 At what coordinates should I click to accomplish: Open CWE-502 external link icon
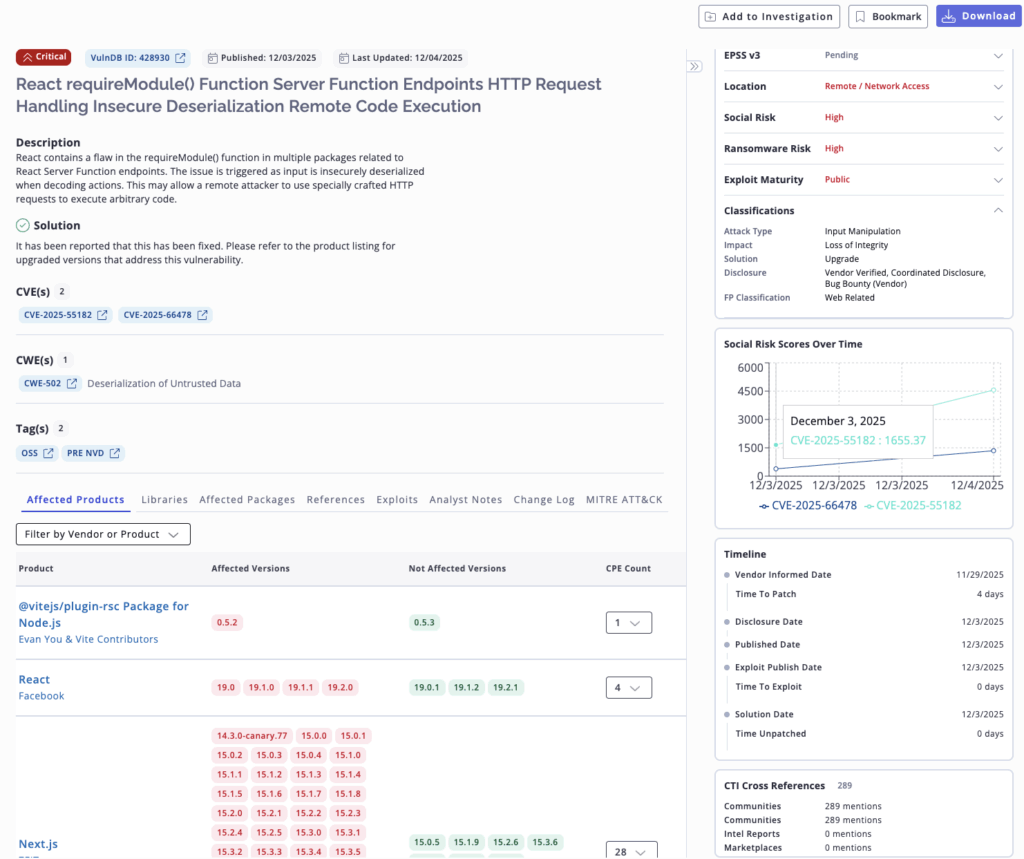(72, 383)
